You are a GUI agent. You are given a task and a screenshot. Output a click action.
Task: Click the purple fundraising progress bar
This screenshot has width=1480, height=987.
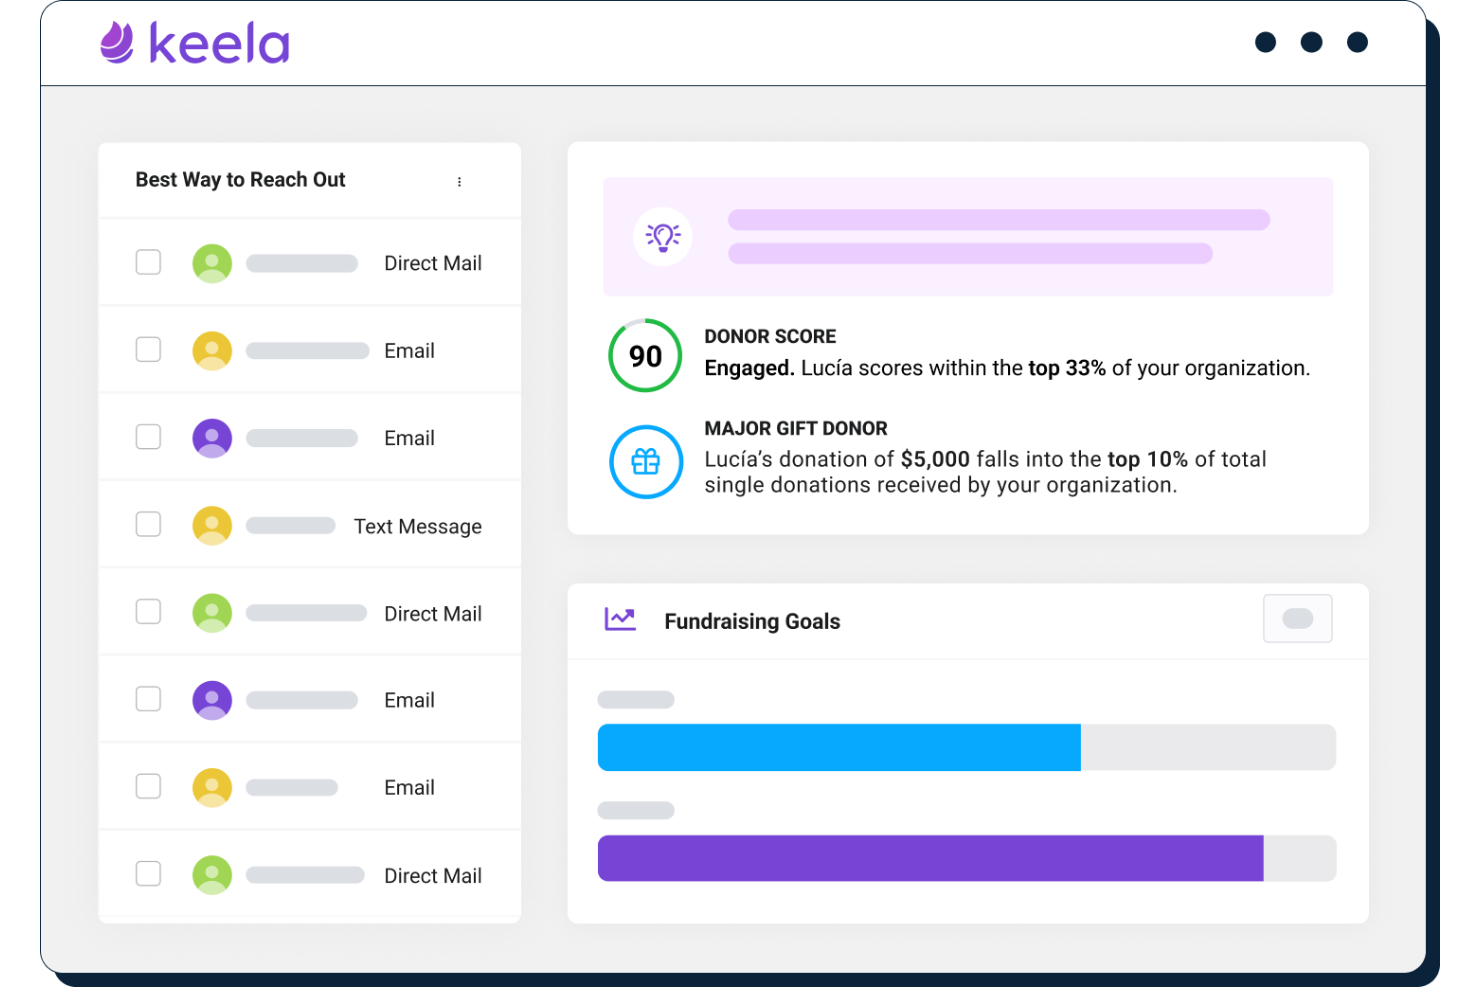(x=930, y=857)
